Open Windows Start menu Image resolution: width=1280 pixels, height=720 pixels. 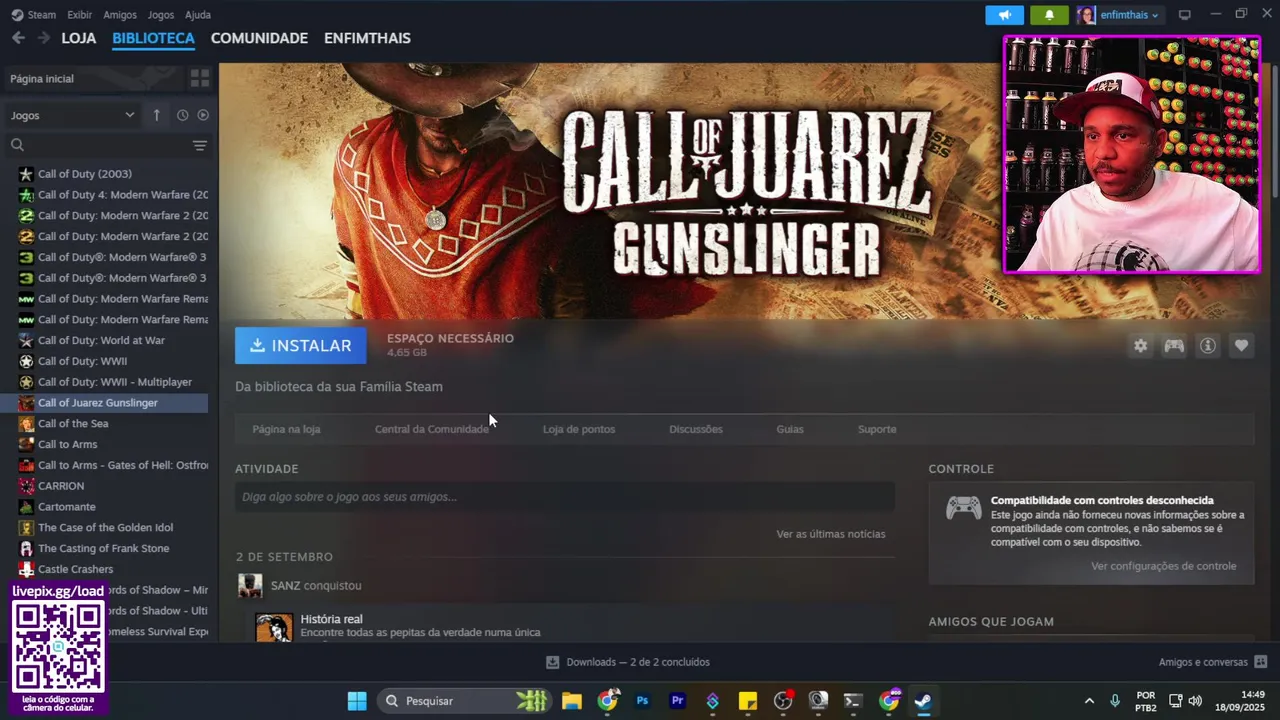pos(357,701)
